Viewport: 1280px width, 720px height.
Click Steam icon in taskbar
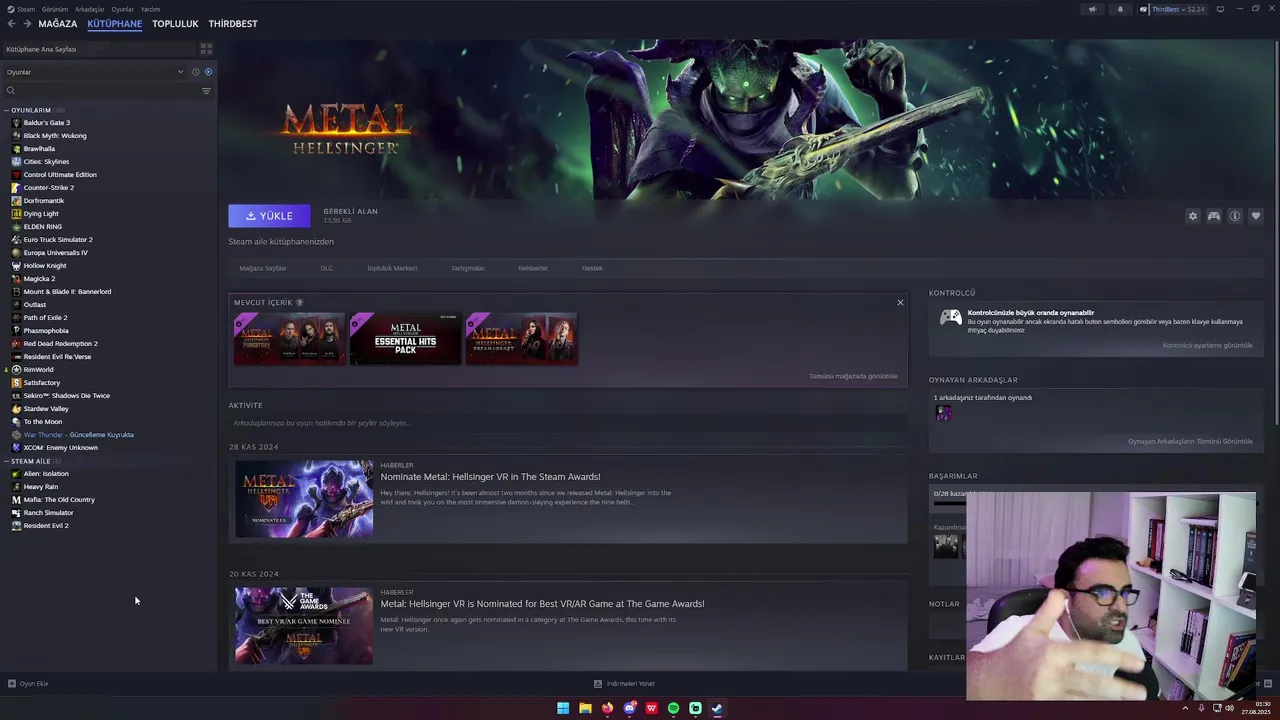(x=717, y=708)
